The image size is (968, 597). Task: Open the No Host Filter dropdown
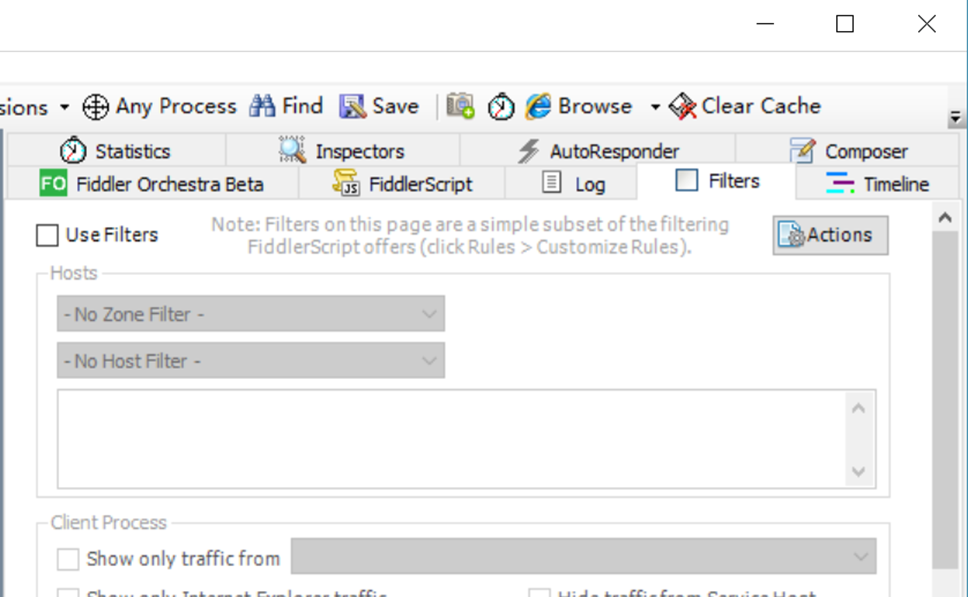tap(251, 361)
